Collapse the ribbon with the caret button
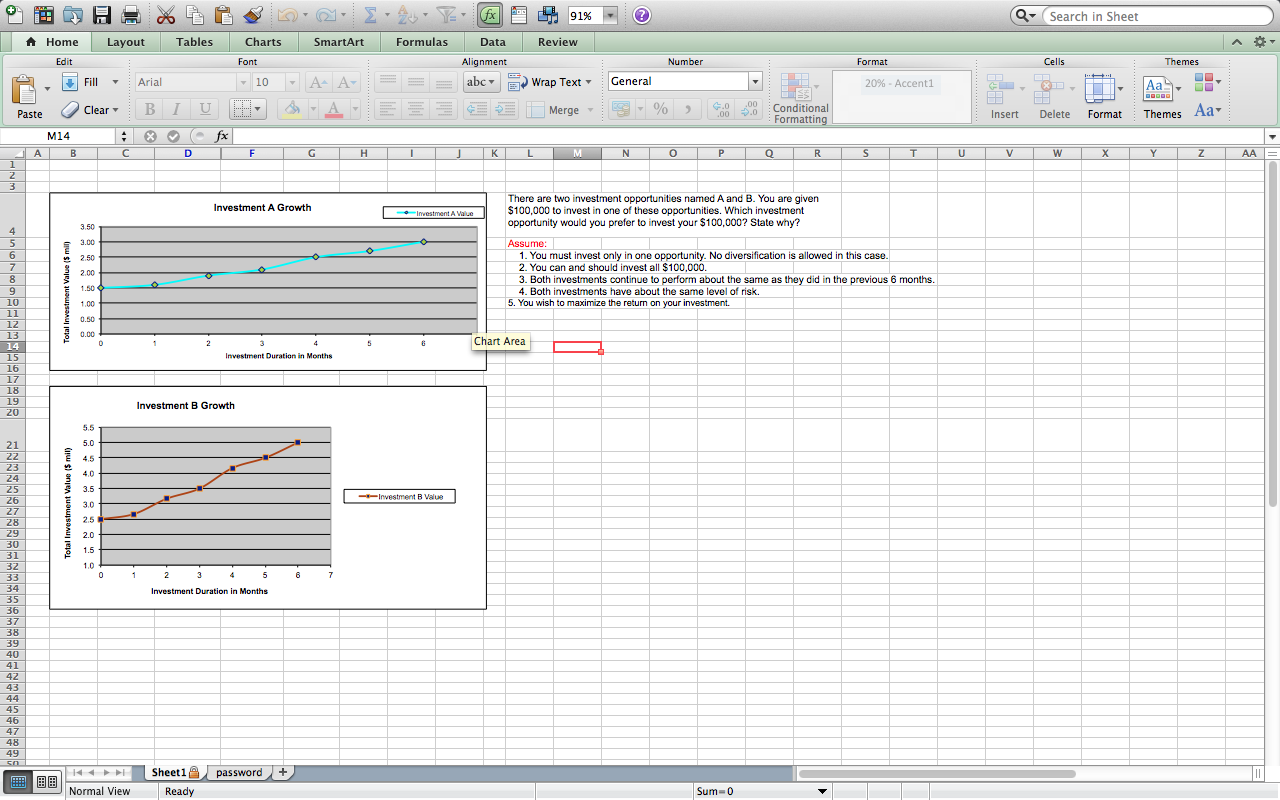Image resolution: width=1280 pixels, height=800 pixels. [x=1237, y=42]
